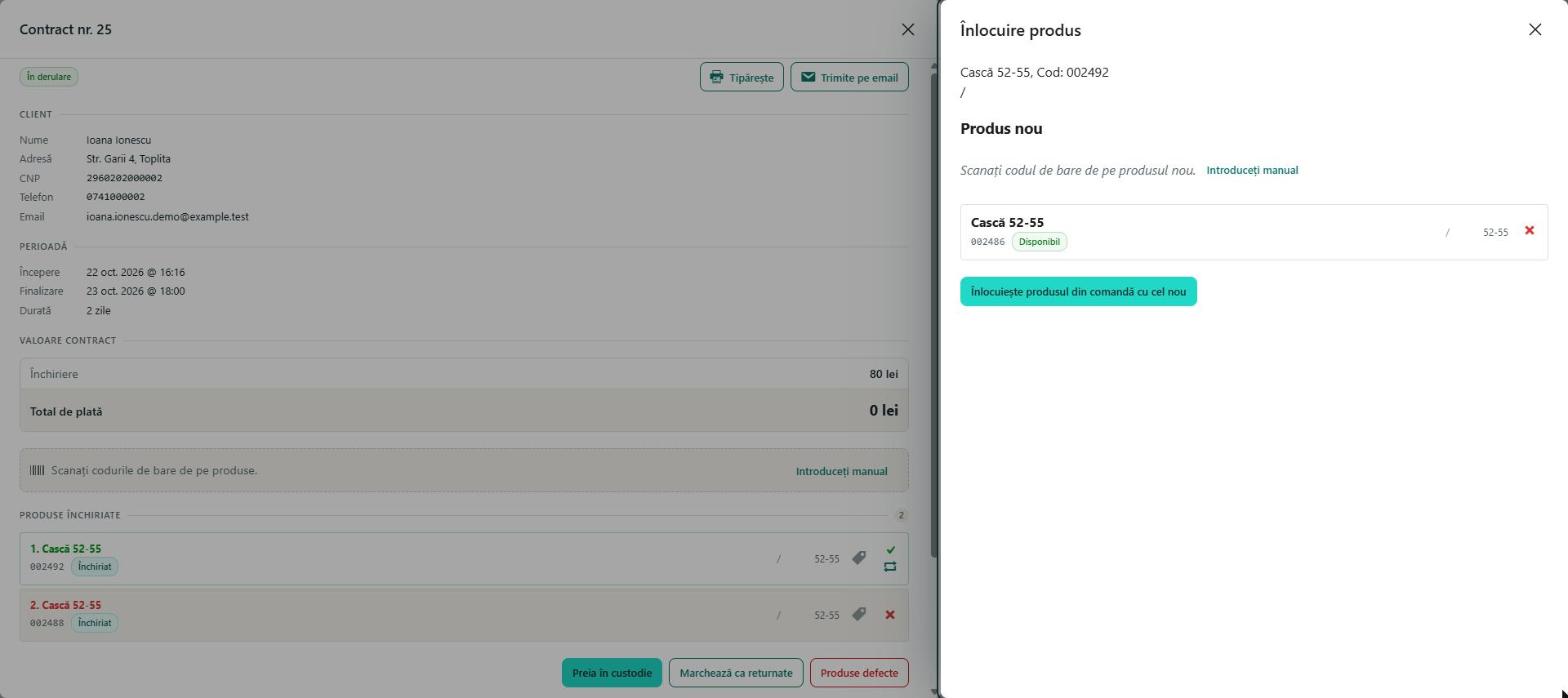This screenshot has width=1568, height=698.
Task: Open manual entry in replacement panel
Action: click(1252, 170)
